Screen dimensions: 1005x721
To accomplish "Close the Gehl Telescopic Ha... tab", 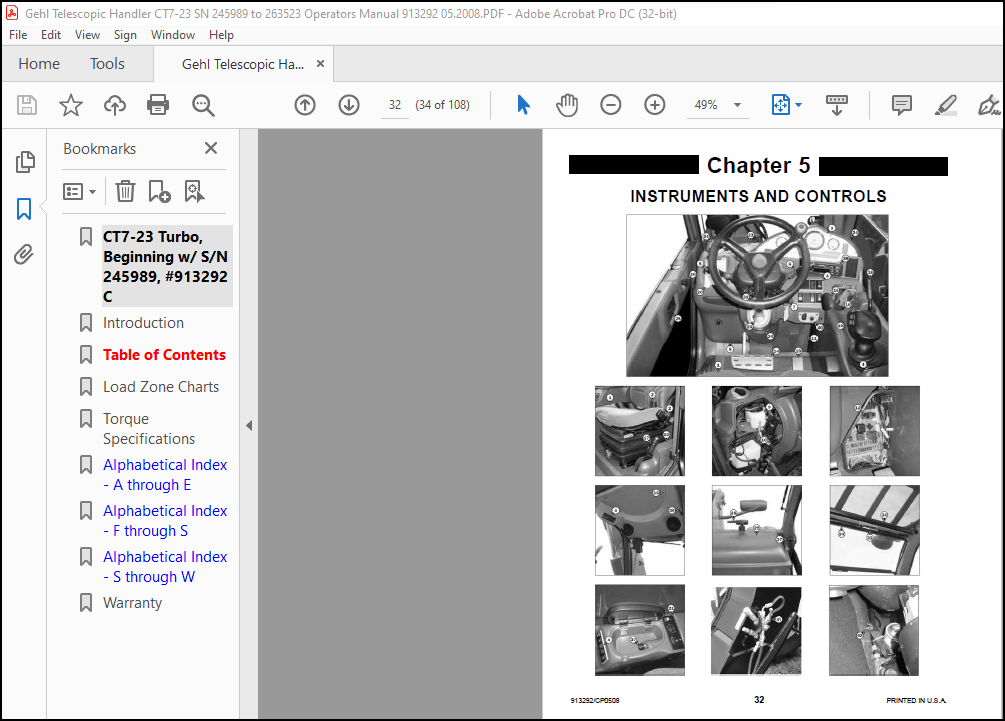I will [x=320, y=63].
